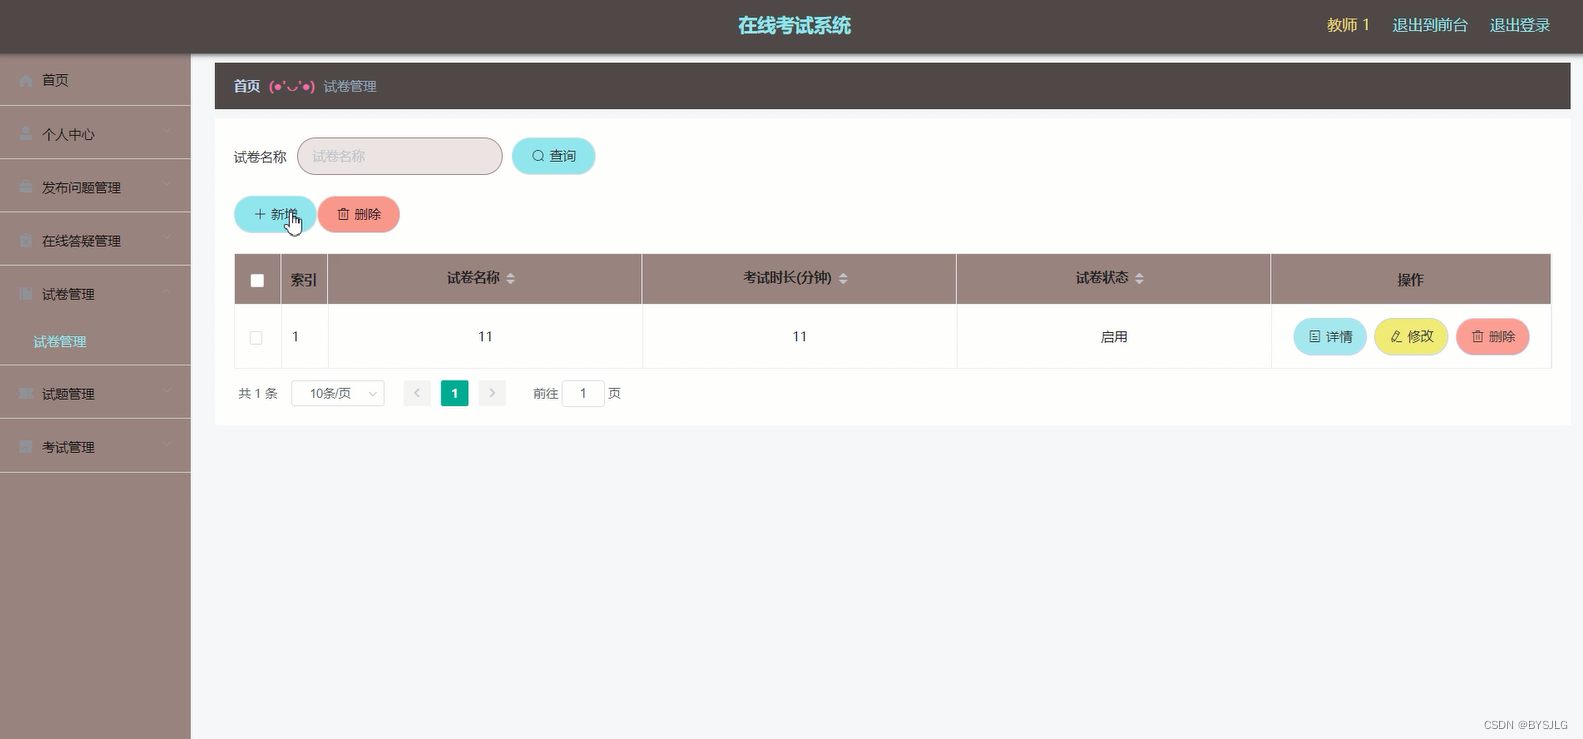Viewport: 1583px width, 739px height.
Task: Click 教师 1 username in header
Action: pyautogui.click(x=1348, y=25)
